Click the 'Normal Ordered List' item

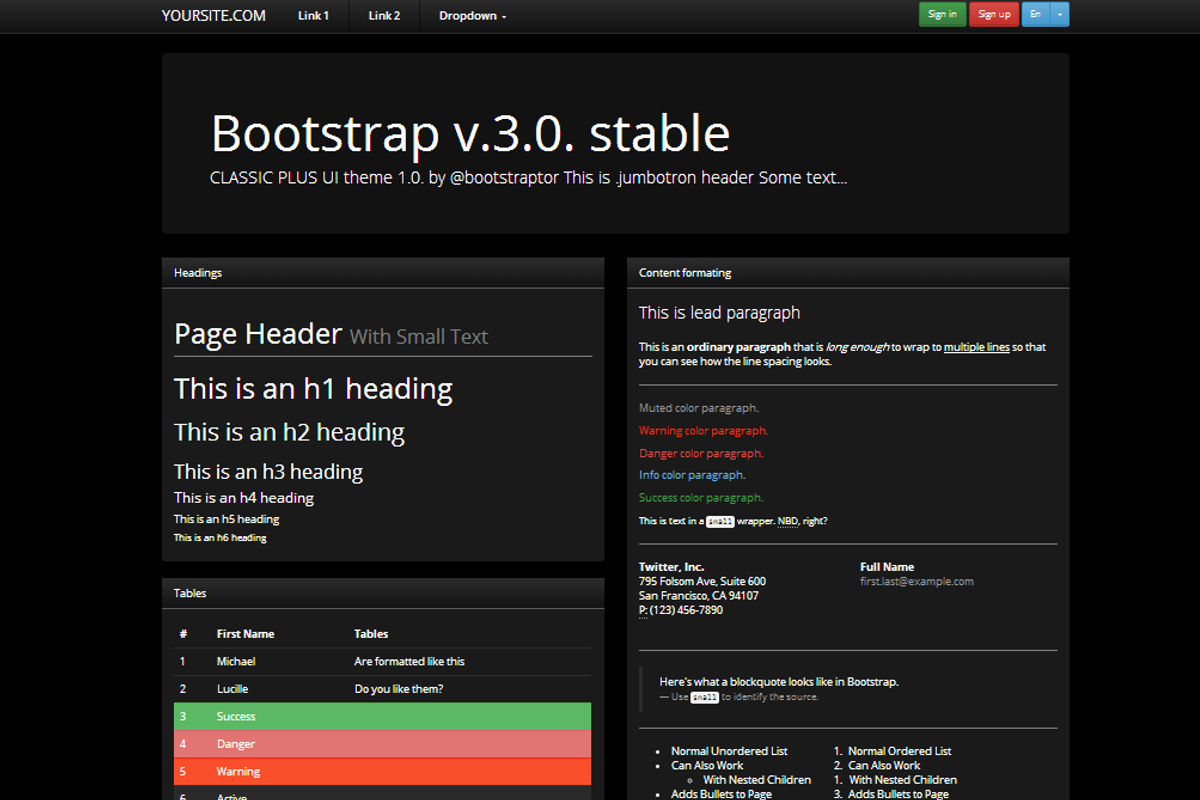pos(899,751)
